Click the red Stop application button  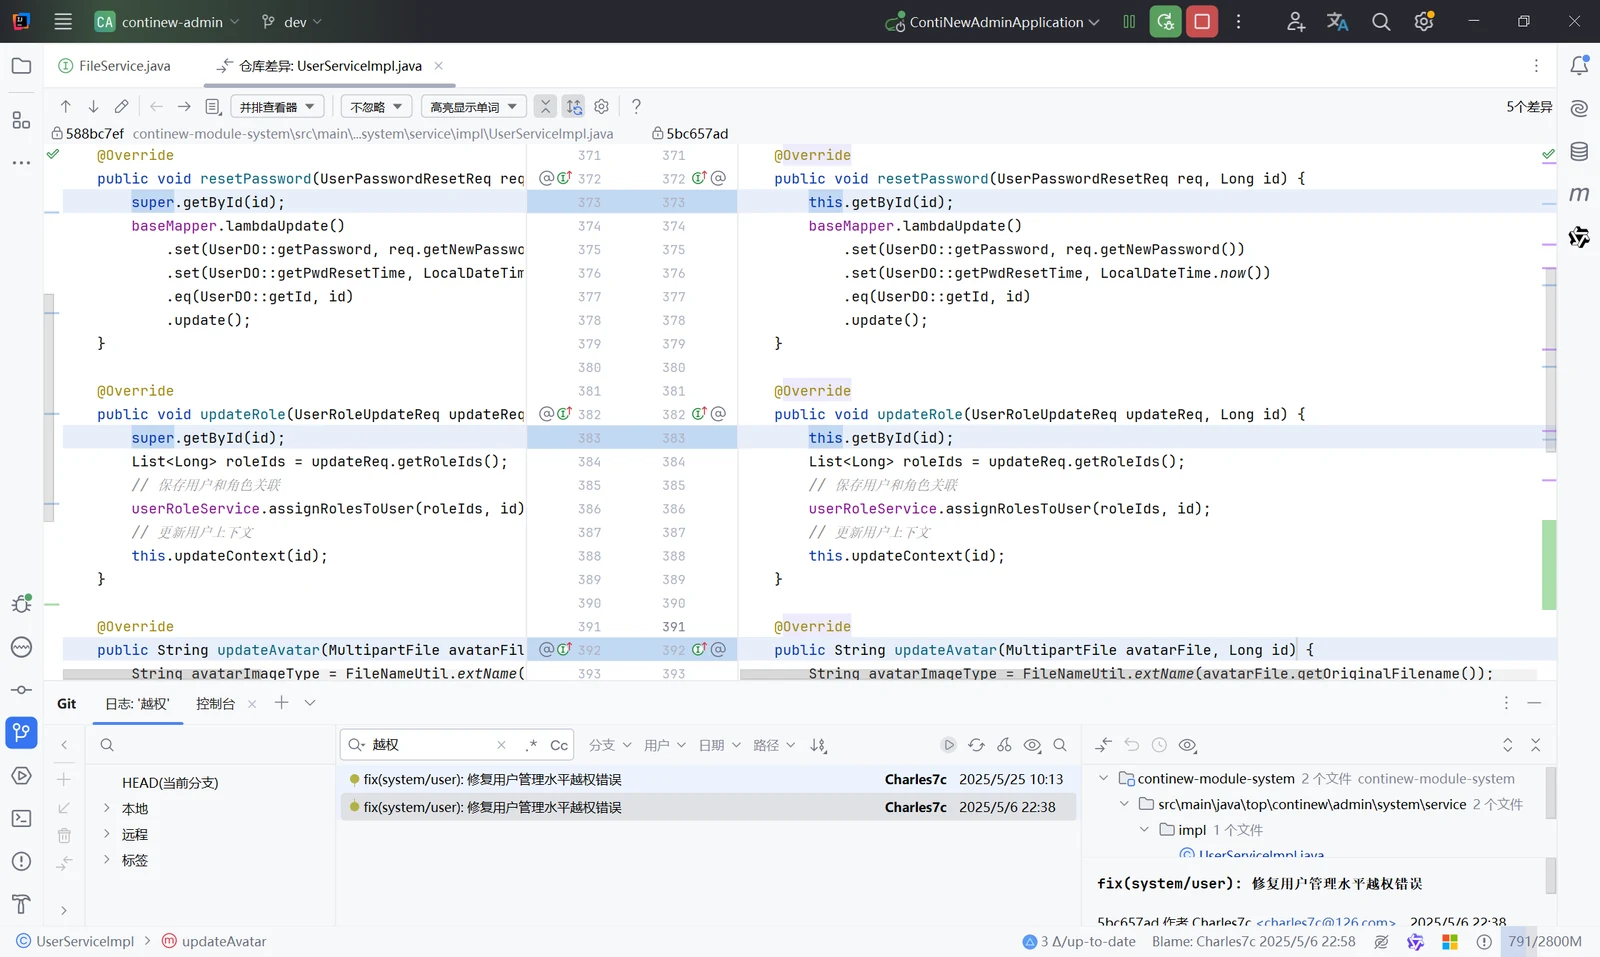pyautogui.click(x=1202, y=21)
